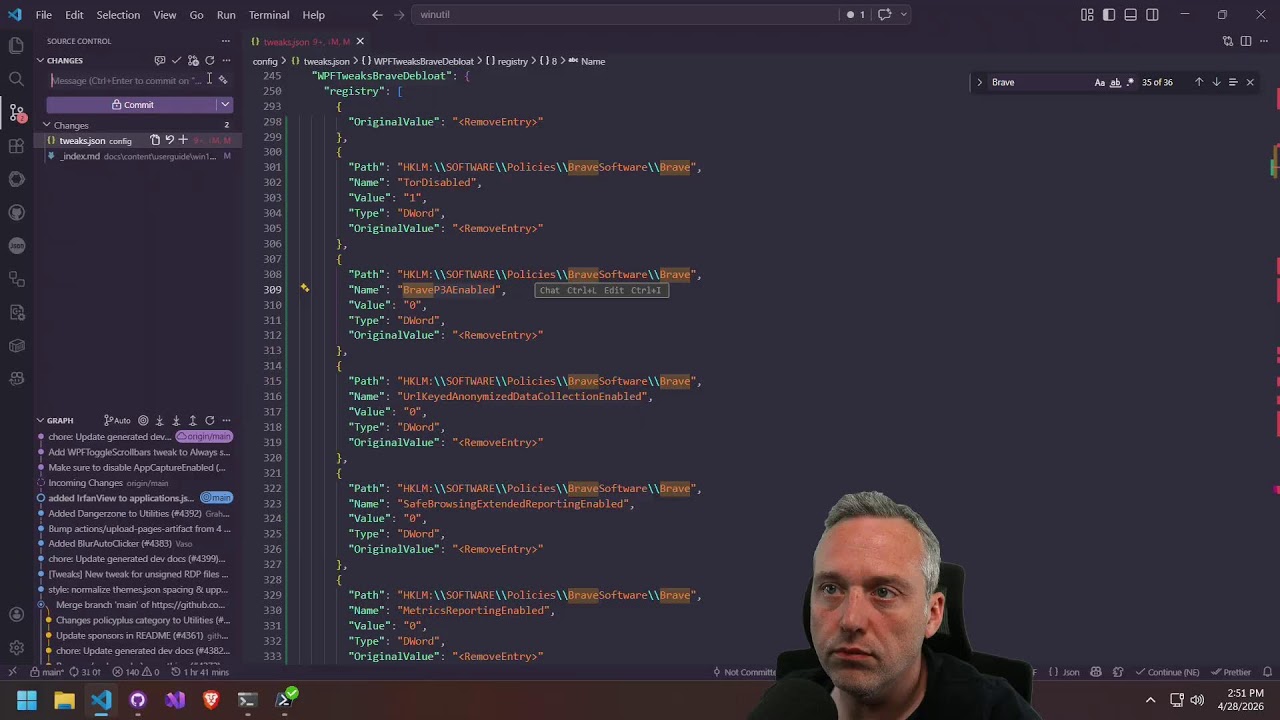This screenshot has height=720, width=1280.
Task: Open file icon for tweaks.json change
Action: click(155, 140)
